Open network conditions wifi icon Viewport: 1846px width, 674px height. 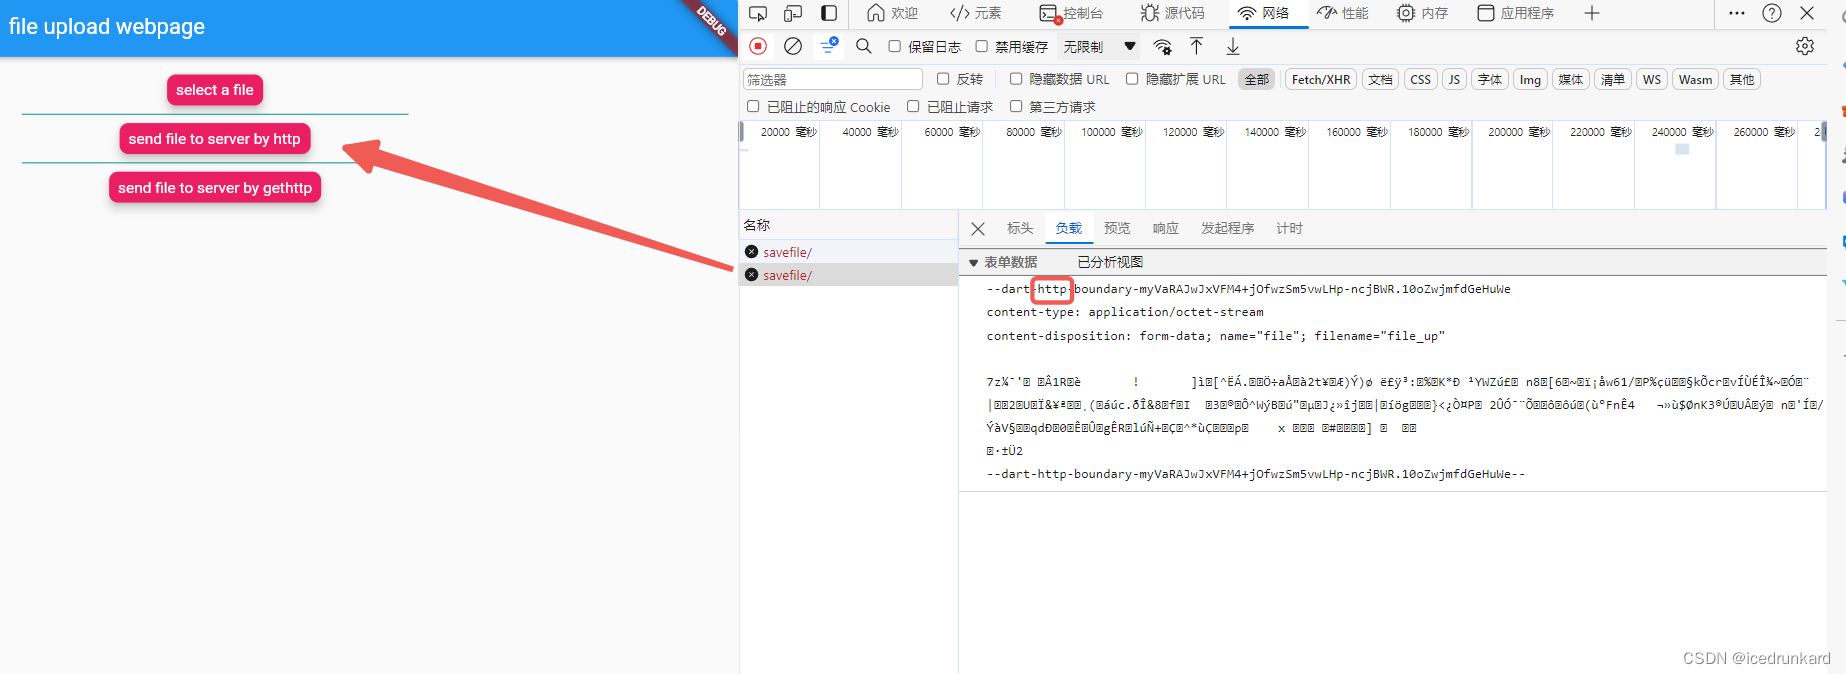pyautogui.click(x=1162, y=46)
